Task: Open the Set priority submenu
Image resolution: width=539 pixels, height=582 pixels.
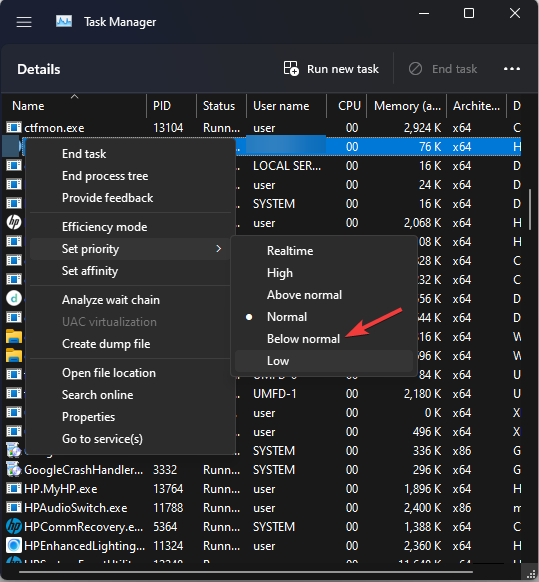Action: click(x=130, y=249)
